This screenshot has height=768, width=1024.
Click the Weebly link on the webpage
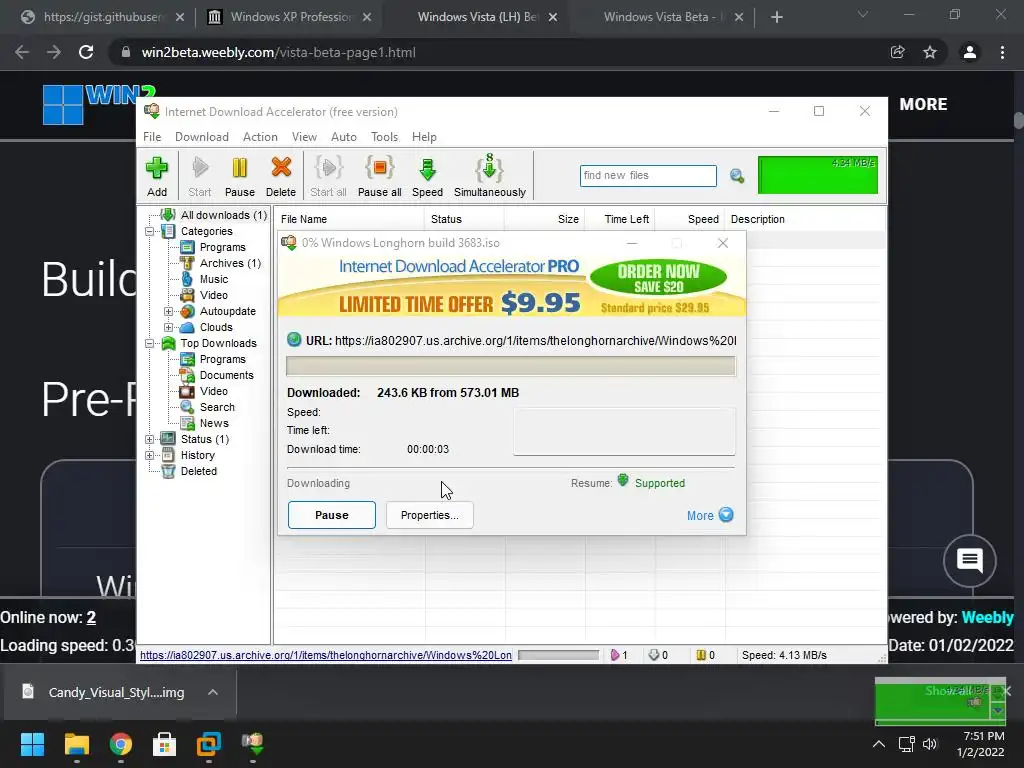987,617
